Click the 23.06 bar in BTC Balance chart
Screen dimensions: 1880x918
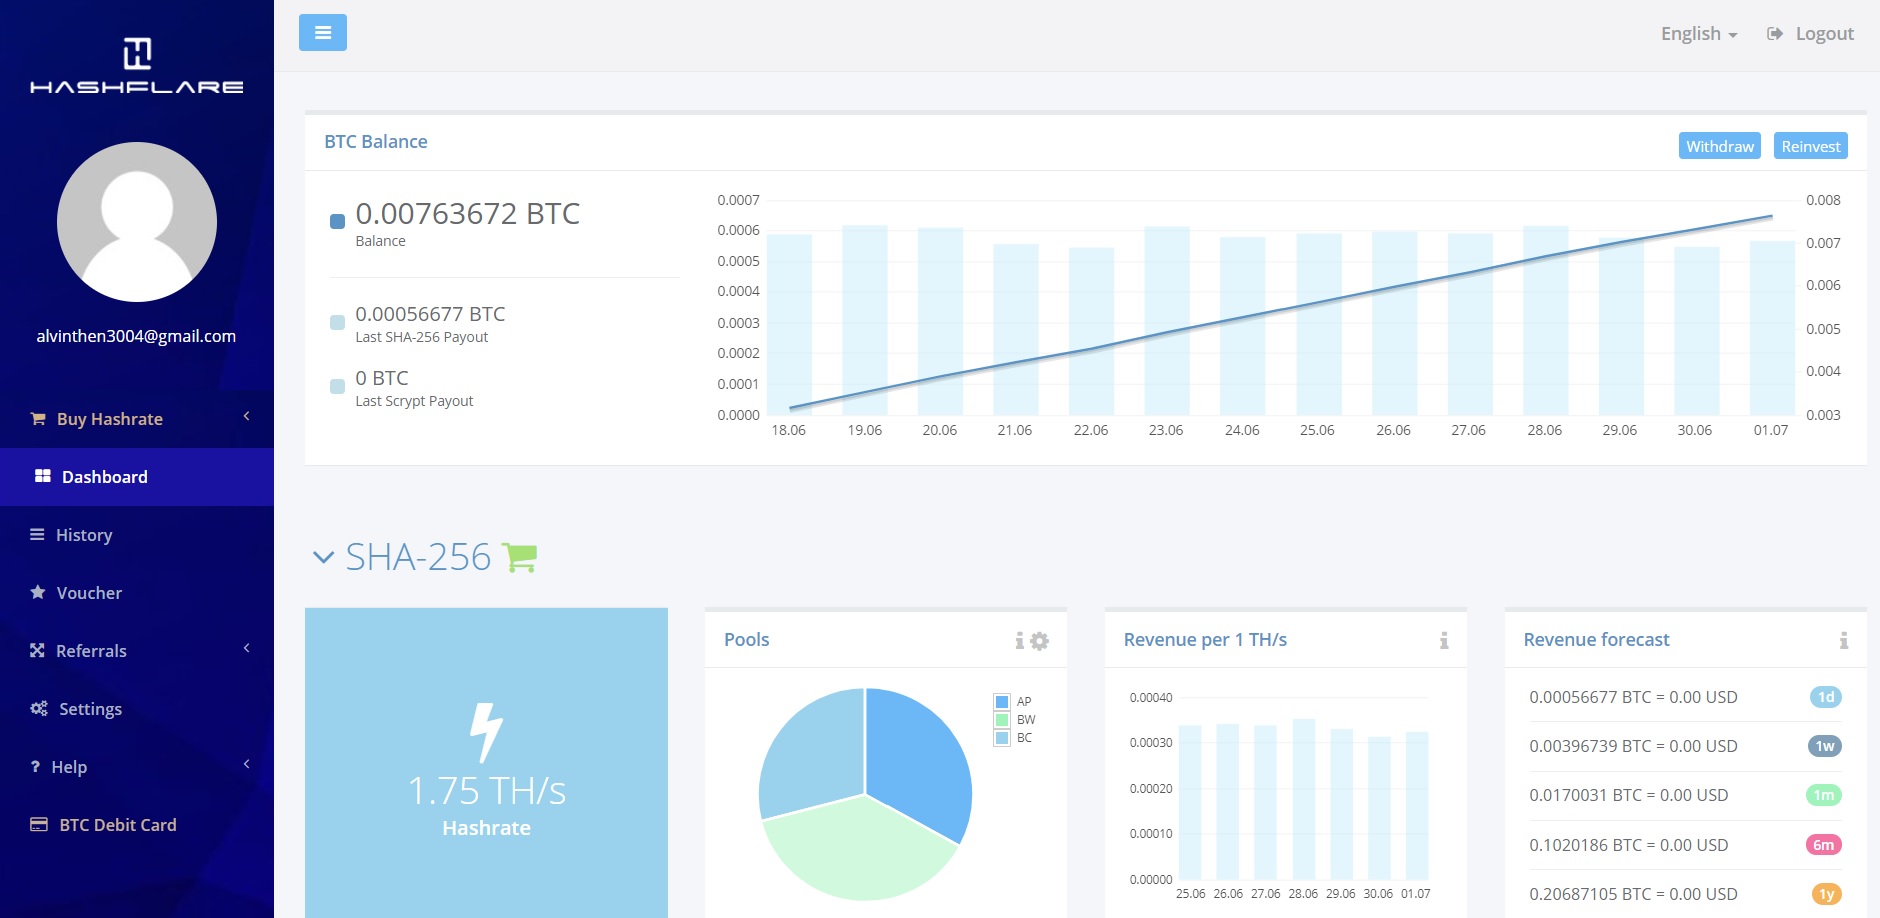tap(1167, 321)
